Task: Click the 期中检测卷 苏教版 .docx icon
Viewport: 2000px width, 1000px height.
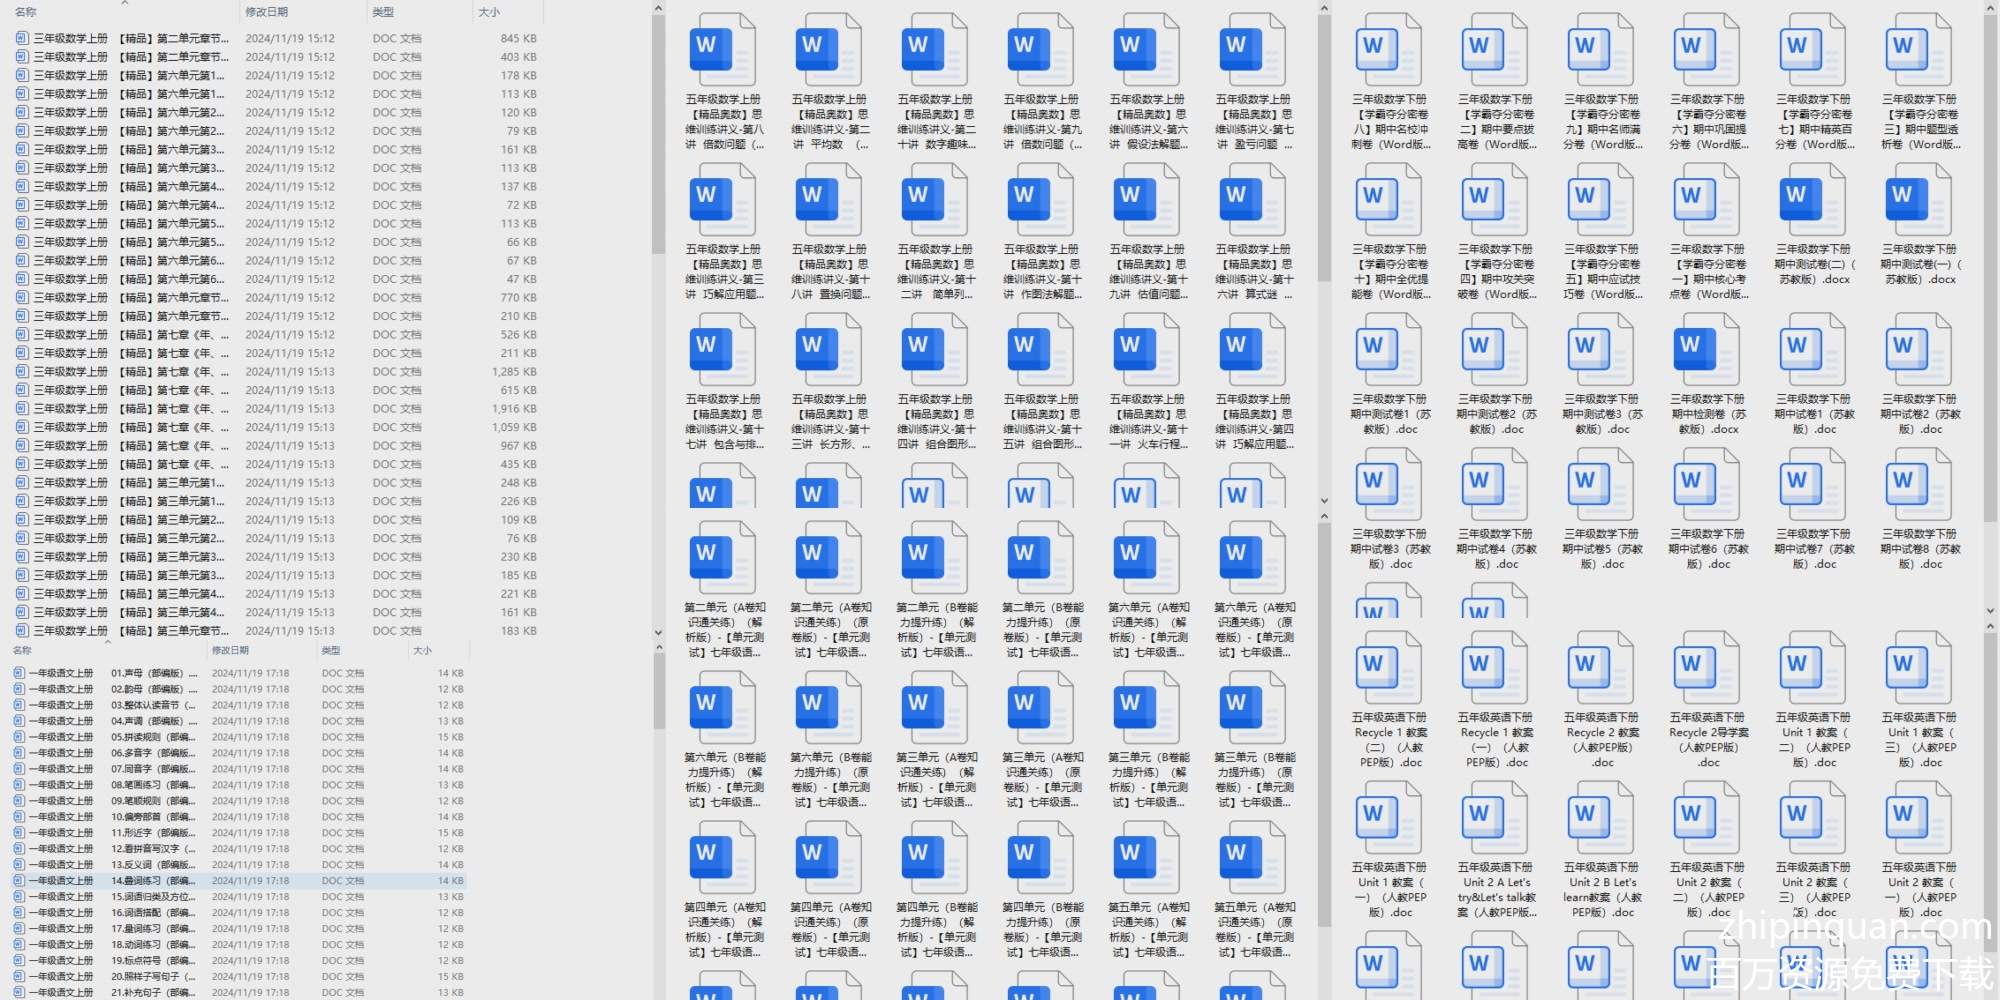Action: (x=1706, y=350)
